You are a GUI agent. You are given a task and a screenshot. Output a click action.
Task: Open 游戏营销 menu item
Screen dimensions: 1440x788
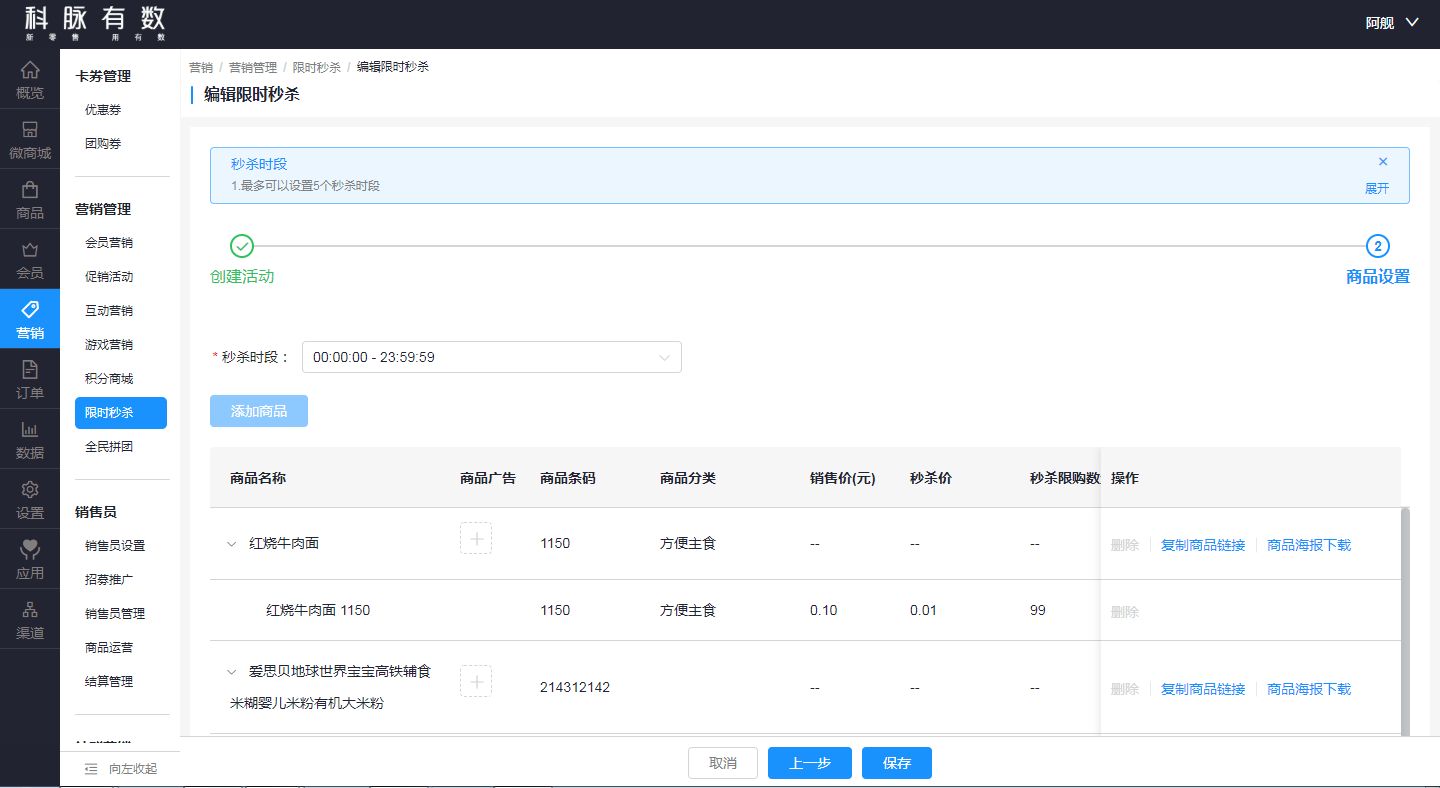[109, 345]
